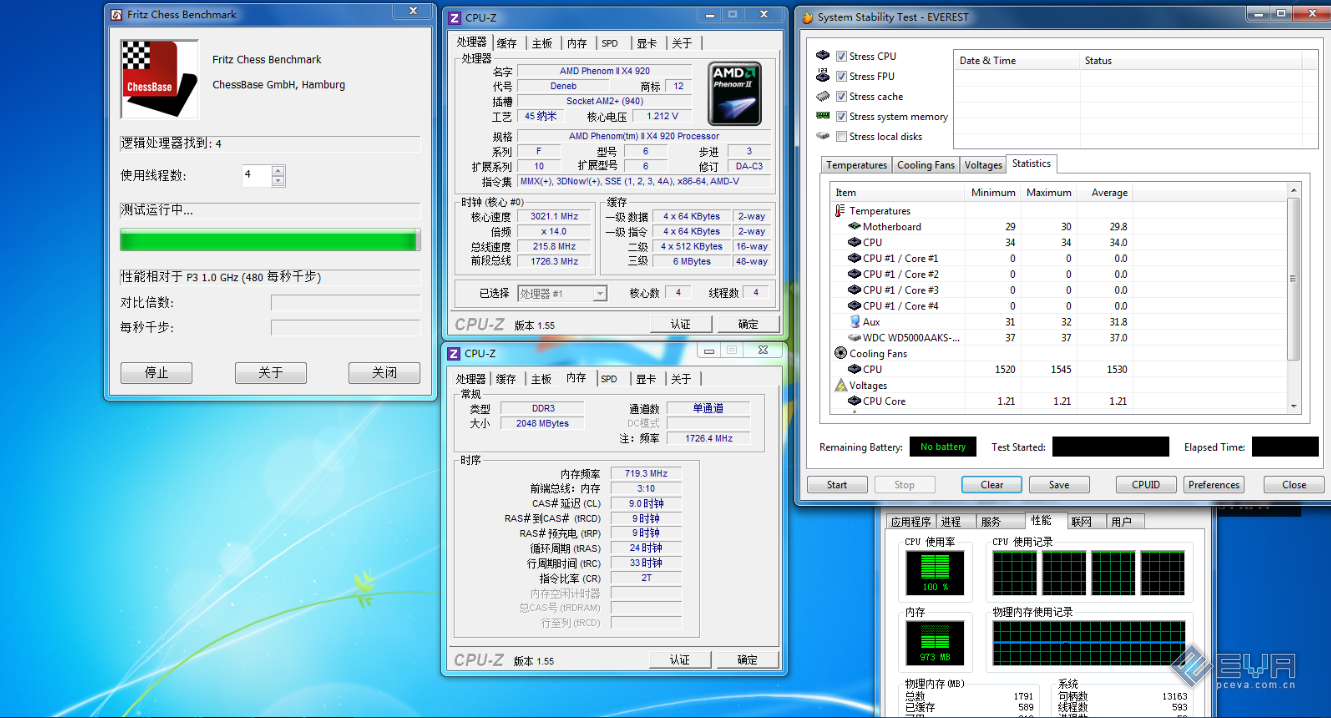This screenshot has height=718, width=1331.
Task: Switch to the Voltages tab
Action: [x=983, y=165]
